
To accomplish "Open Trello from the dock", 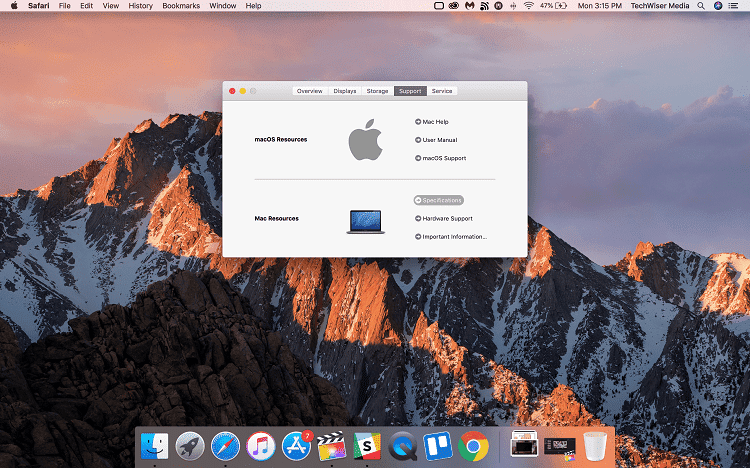I will 438,446.
